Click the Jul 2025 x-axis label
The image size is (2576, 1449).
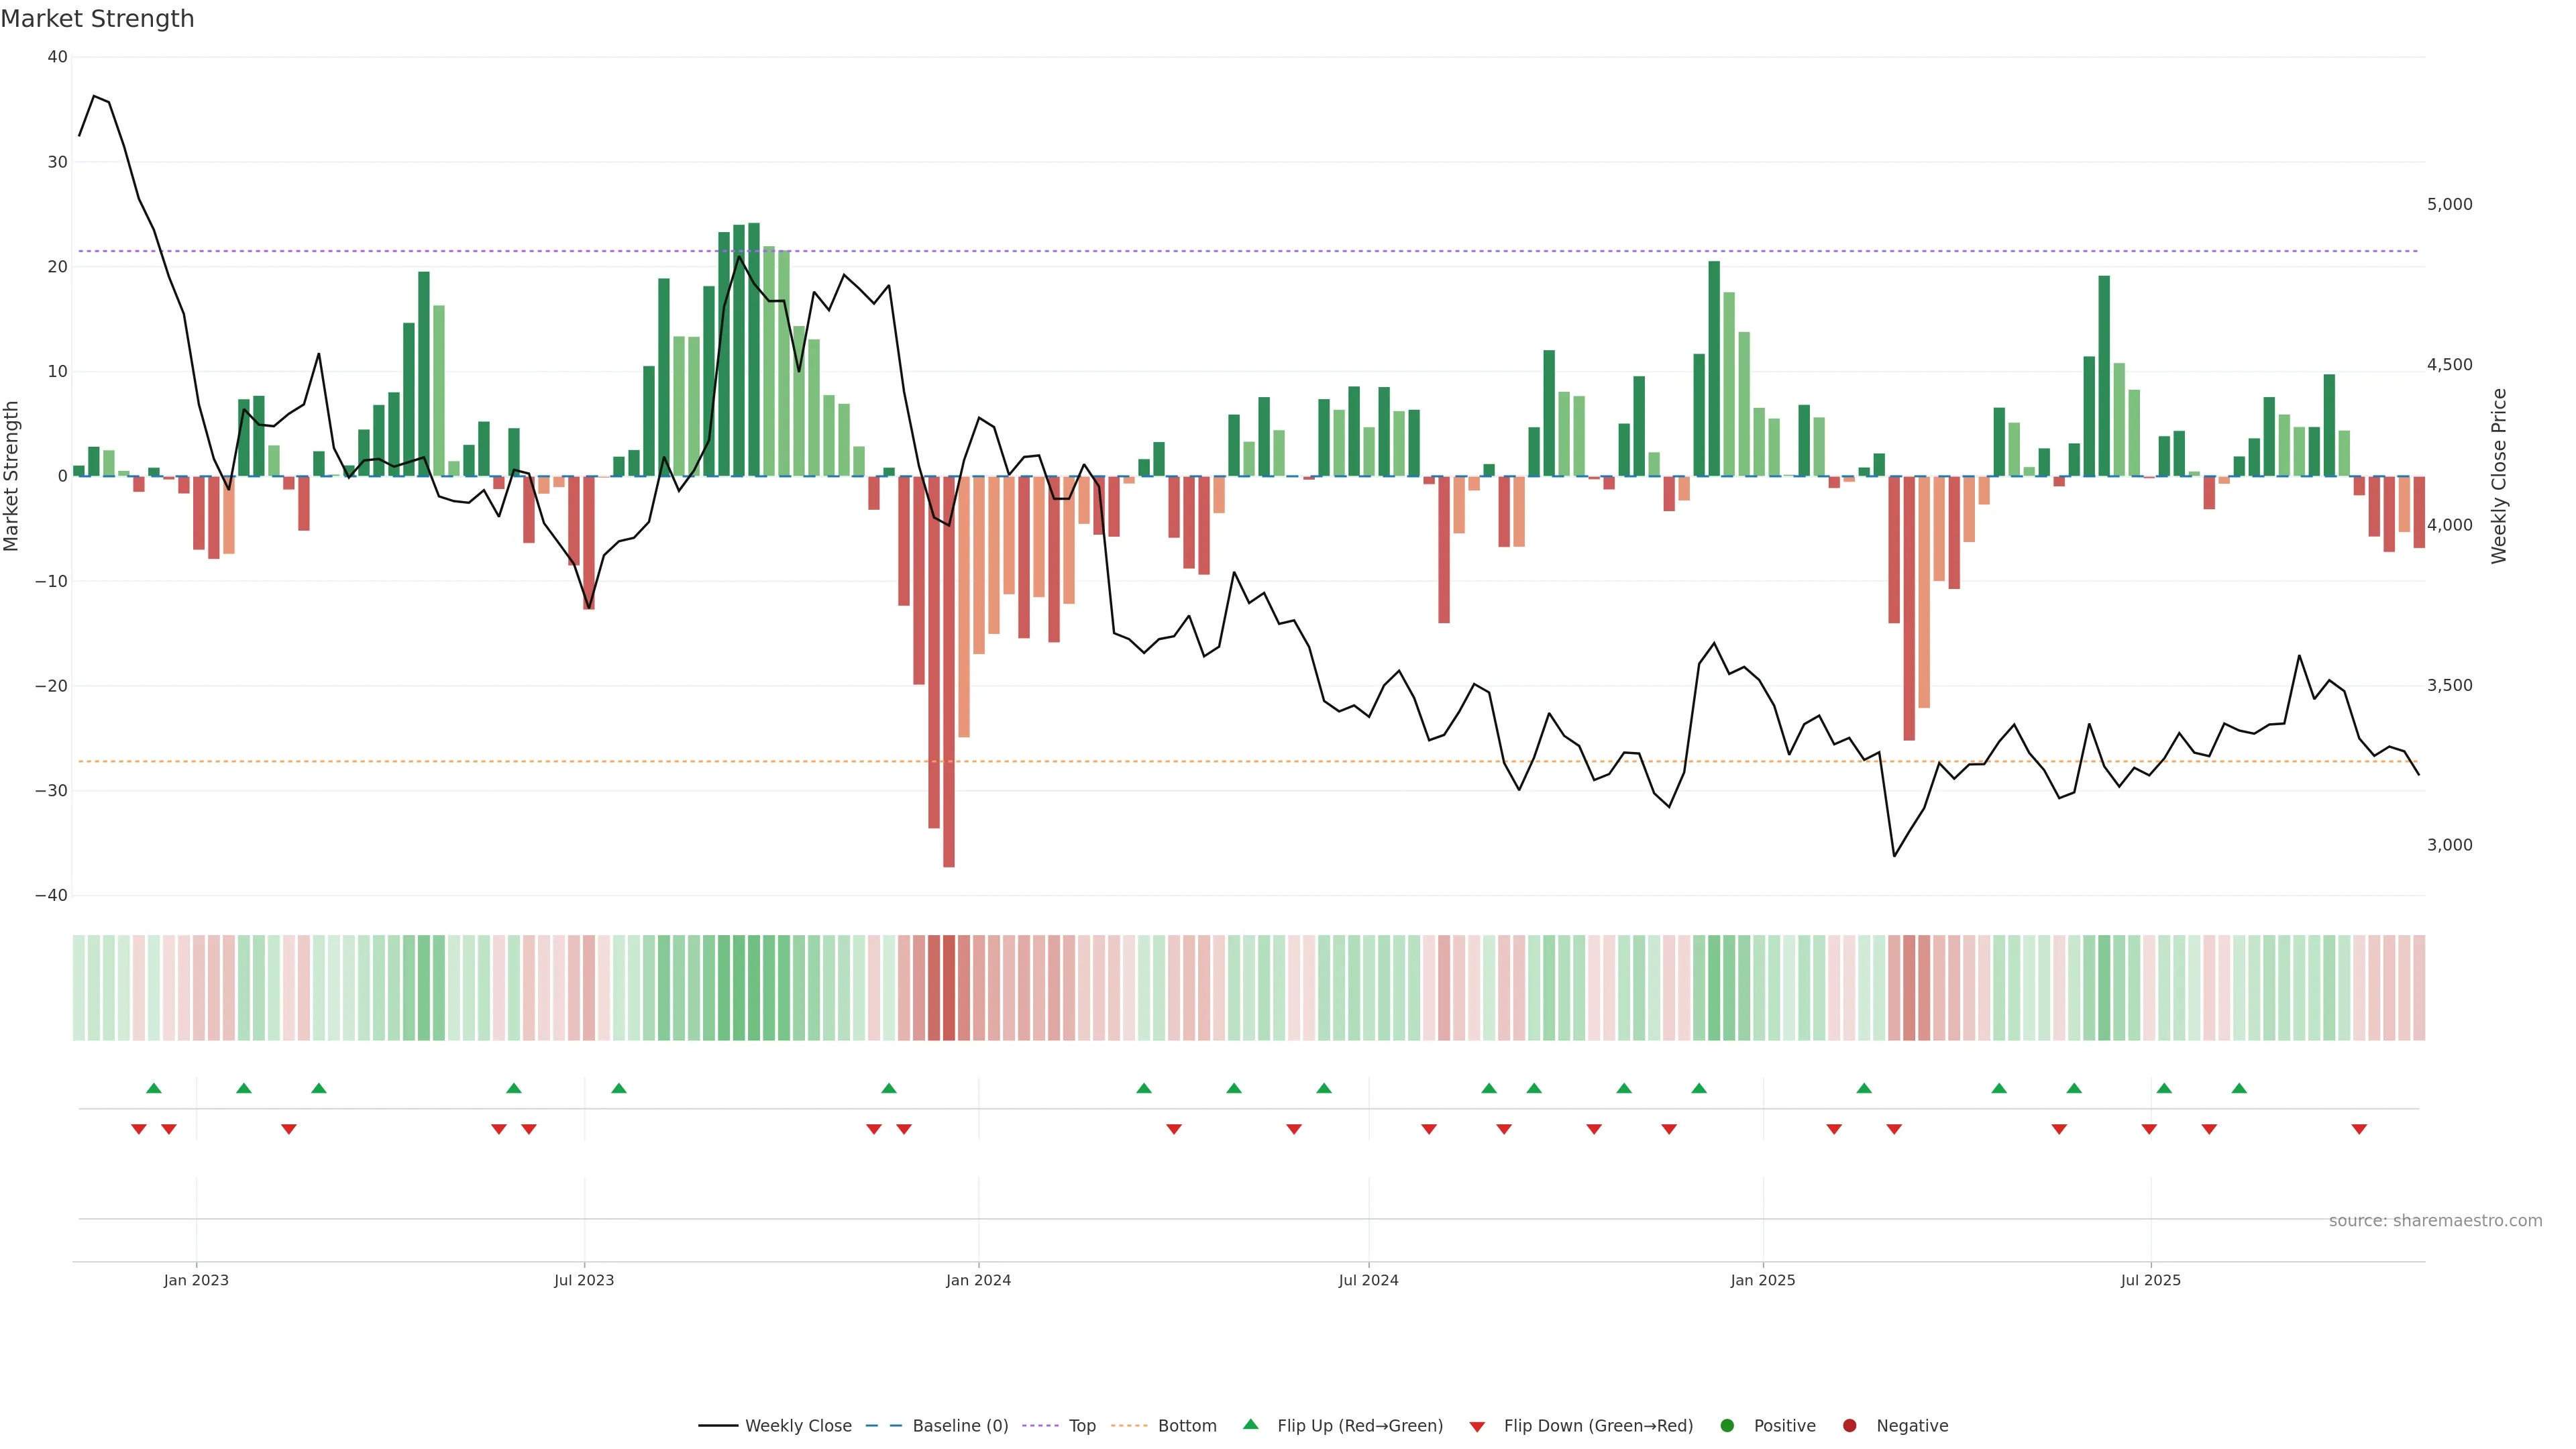click(2150, 1280)
